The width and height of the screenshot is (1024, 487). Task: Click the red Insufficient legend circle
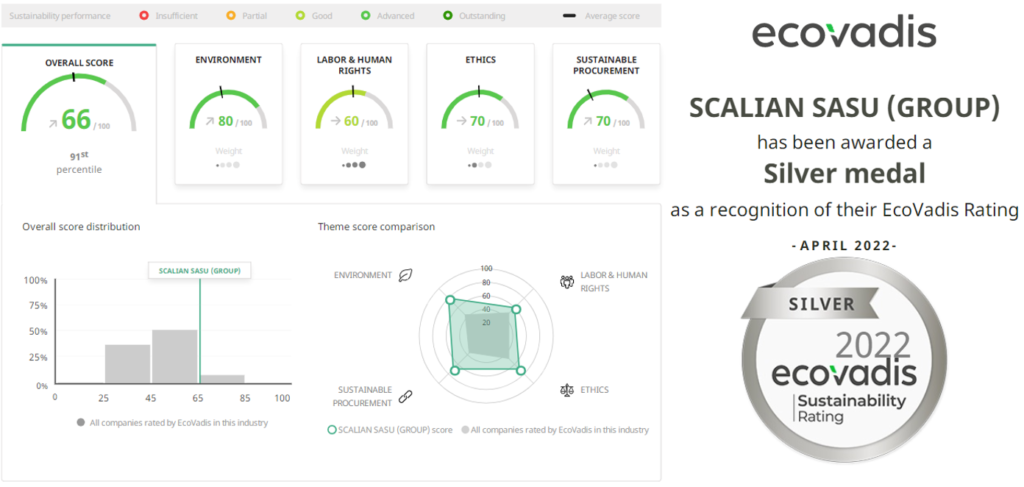coord(144,16)
